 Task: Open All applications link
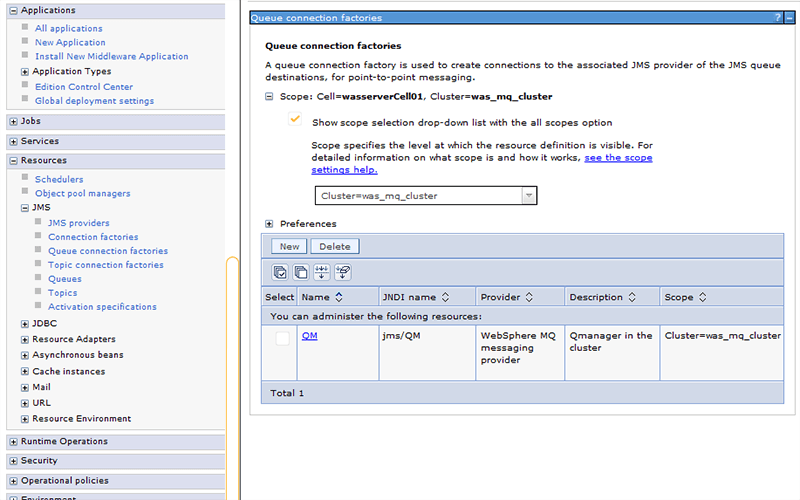(68, 29)
